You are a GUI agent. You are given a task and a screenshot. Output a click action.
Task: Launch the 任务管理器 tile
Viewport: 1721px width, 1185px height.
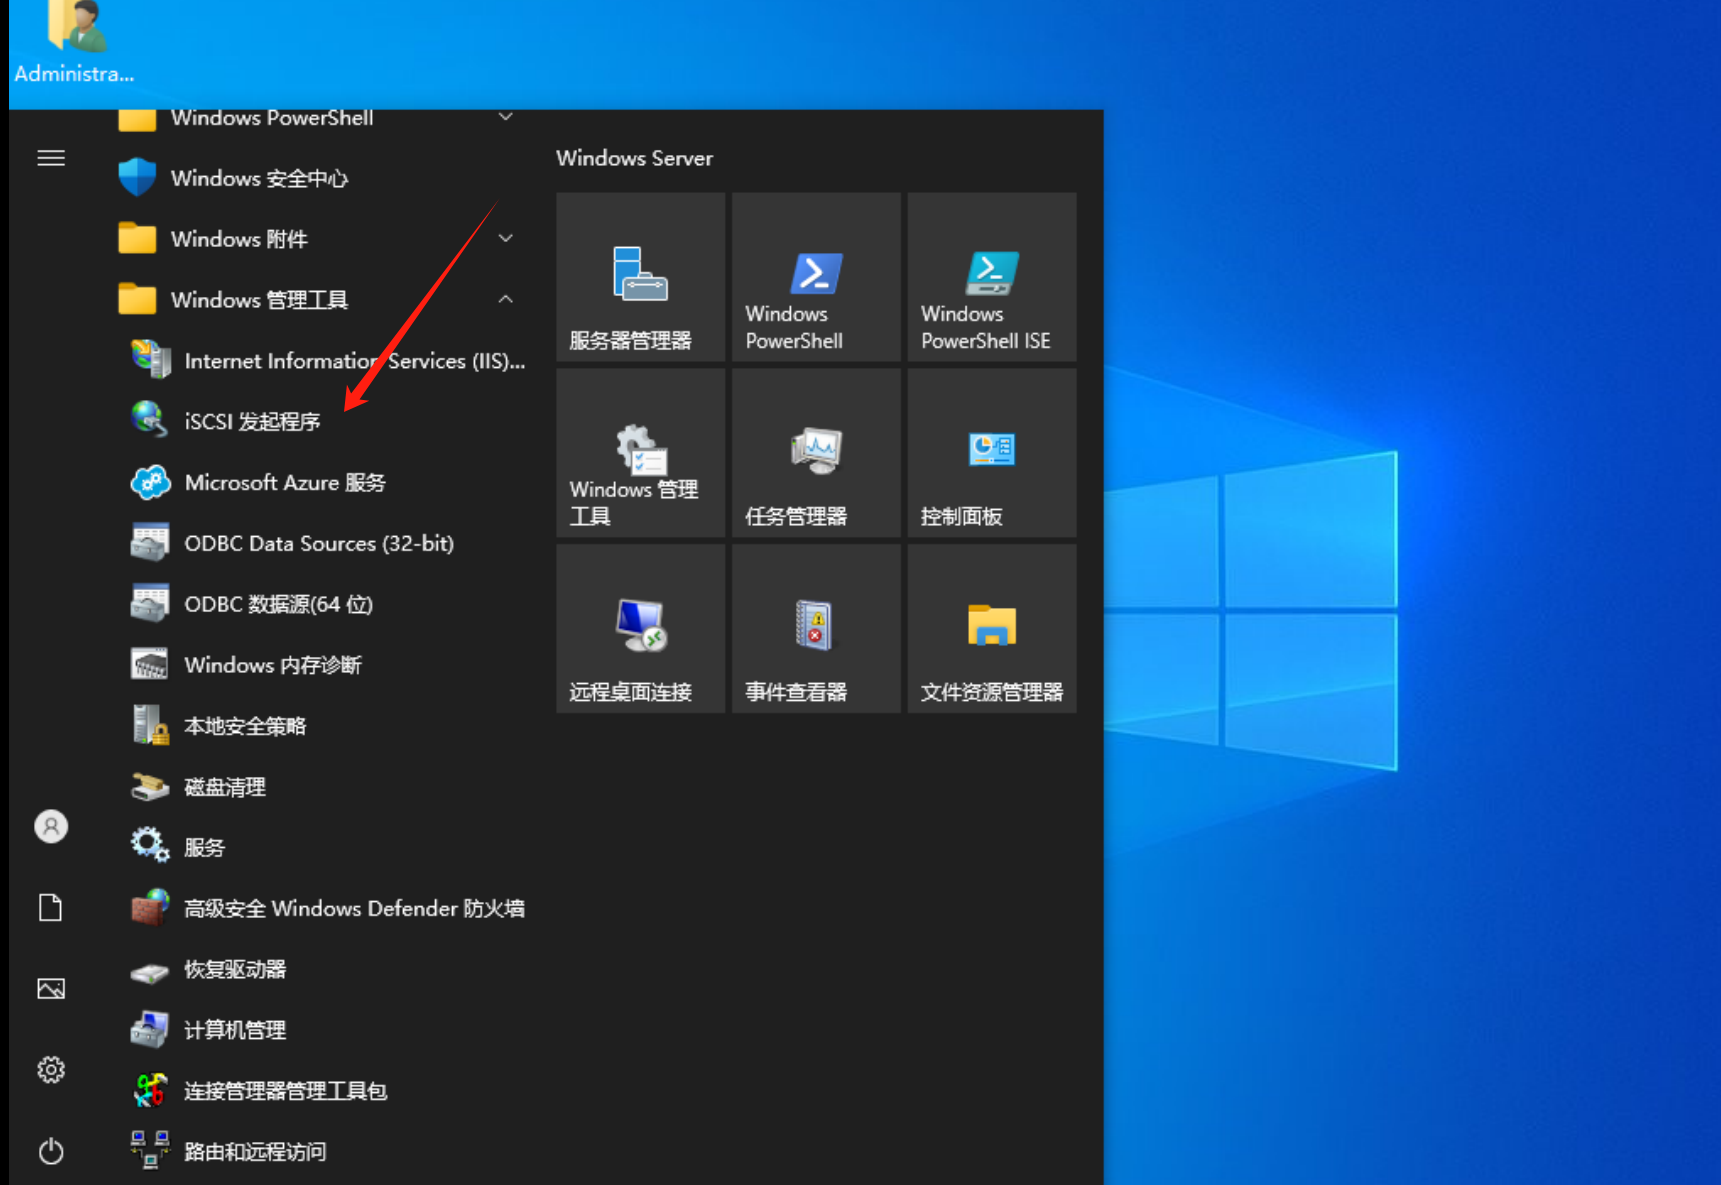[x=816, y=453]
